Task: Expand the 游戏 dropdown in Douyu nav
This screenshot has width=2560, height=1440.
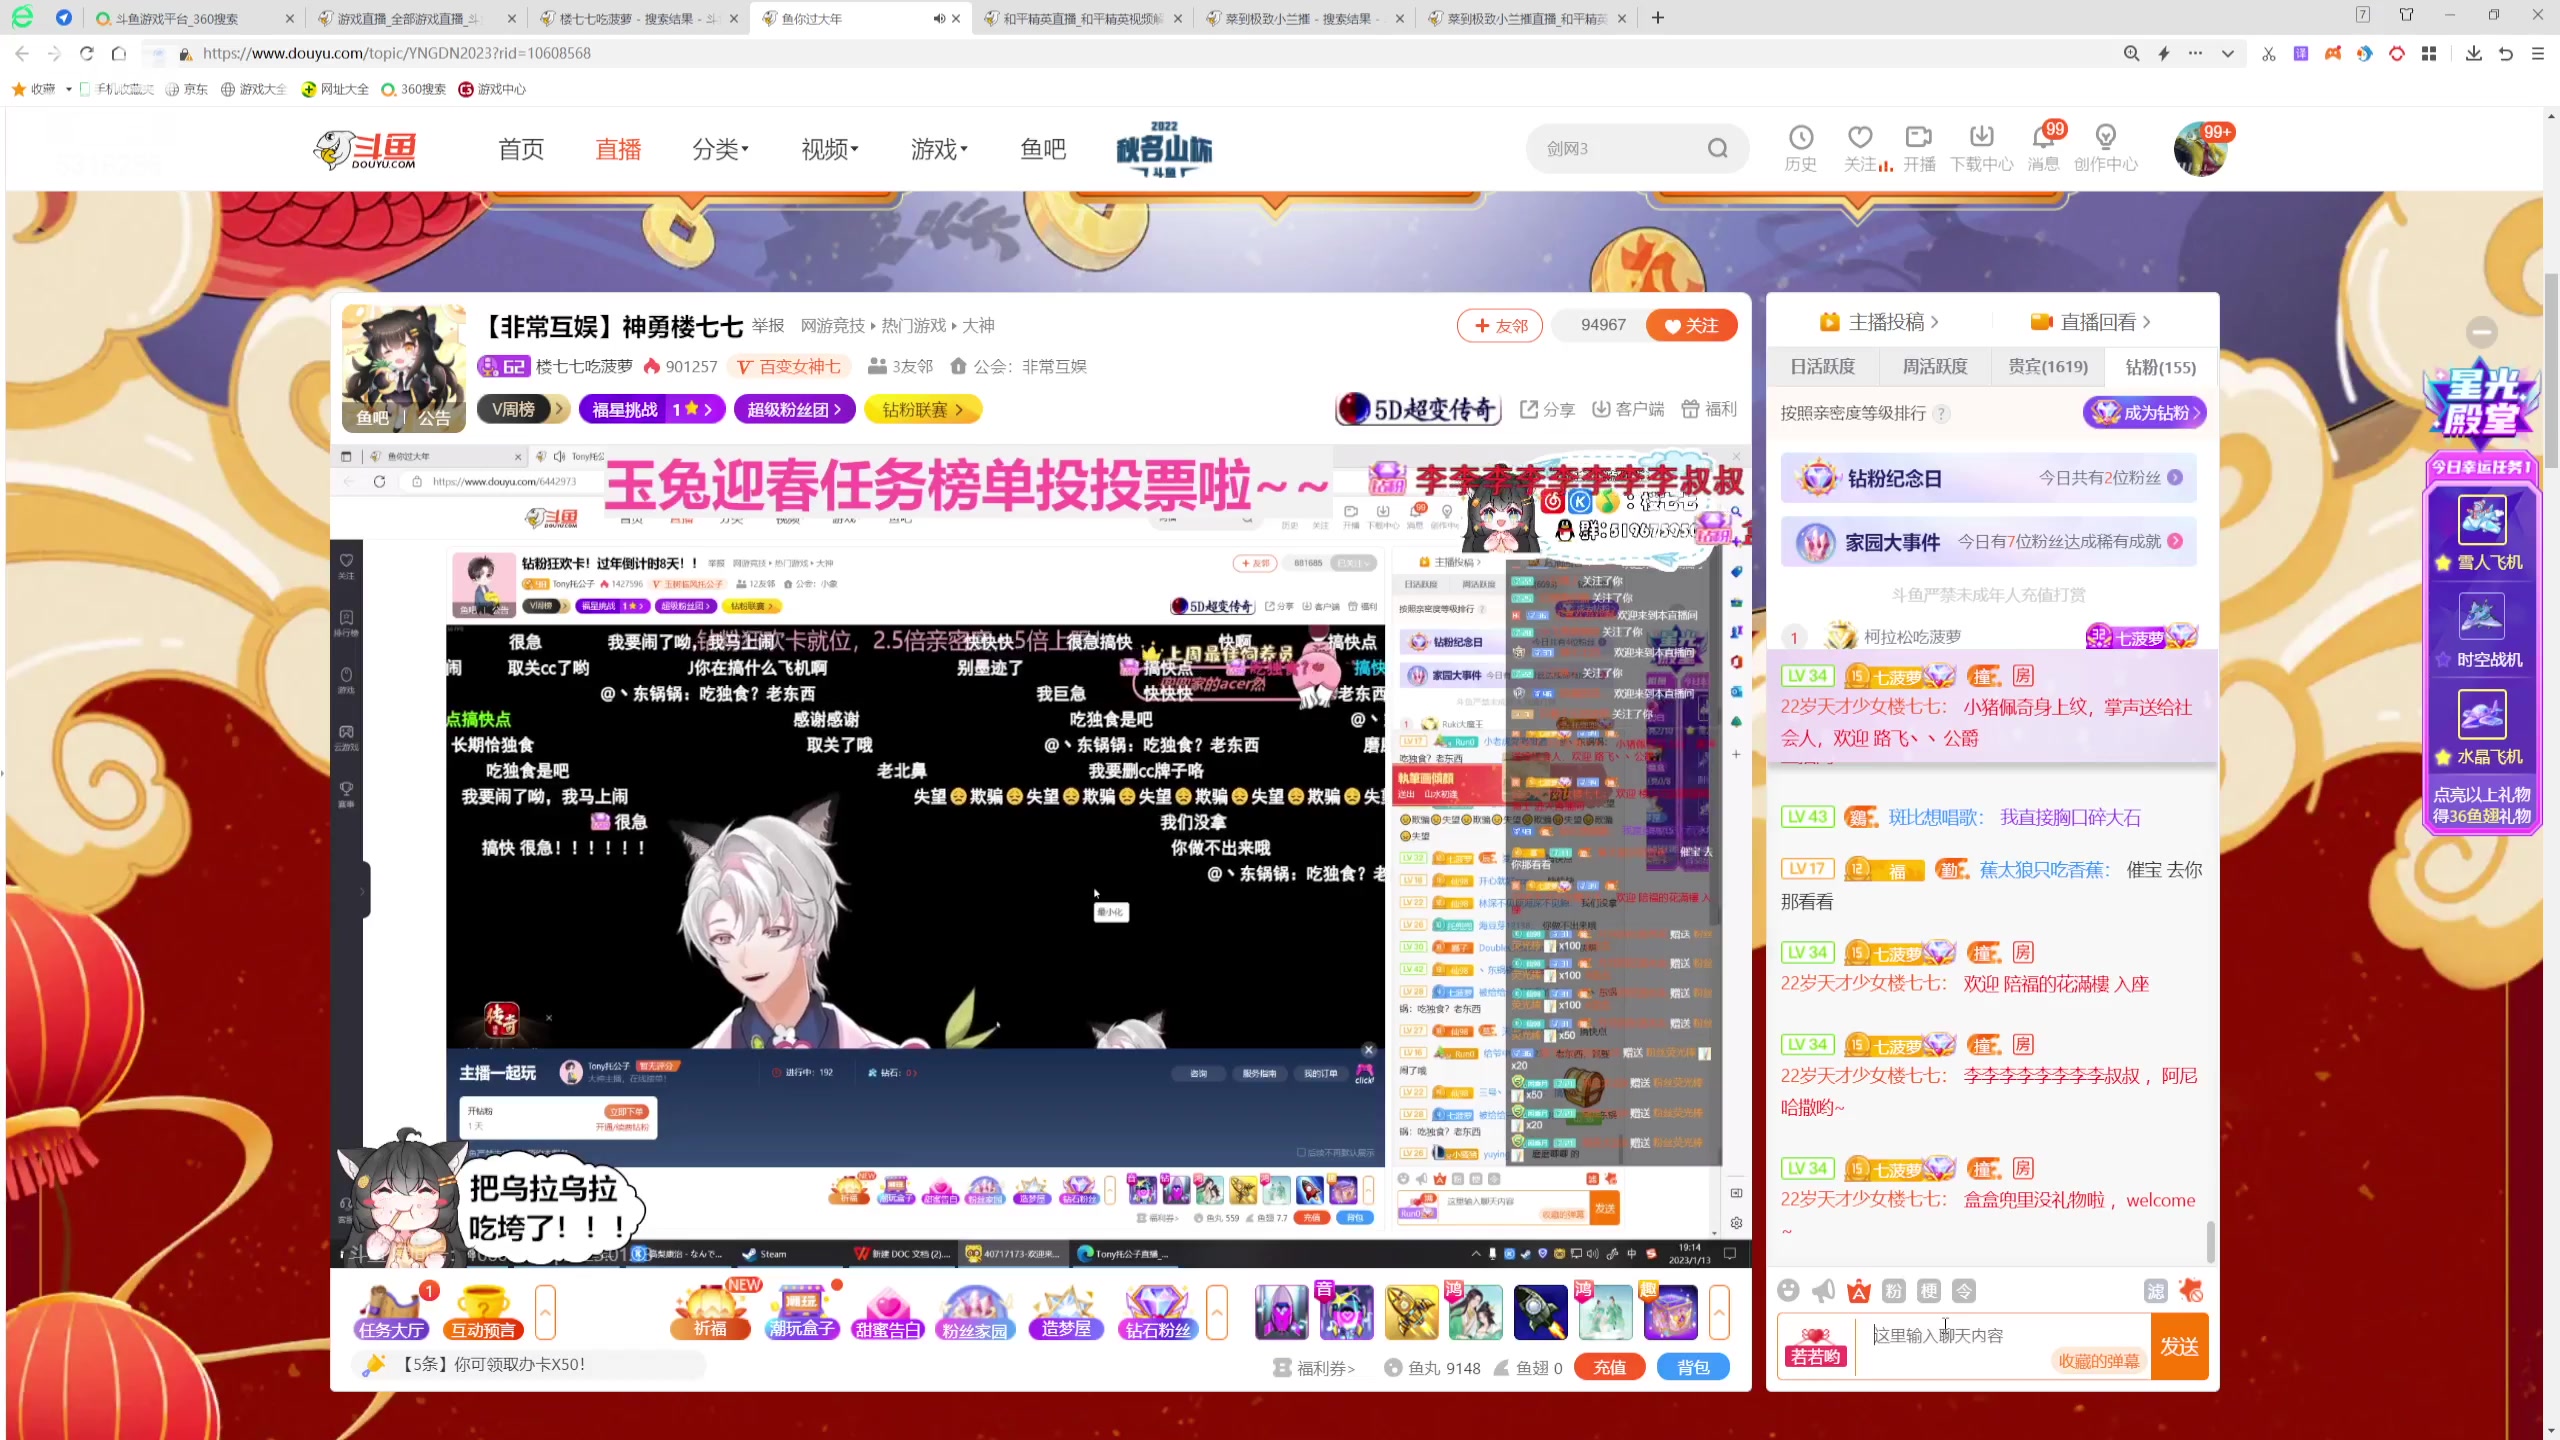Action: coord(939,149)
